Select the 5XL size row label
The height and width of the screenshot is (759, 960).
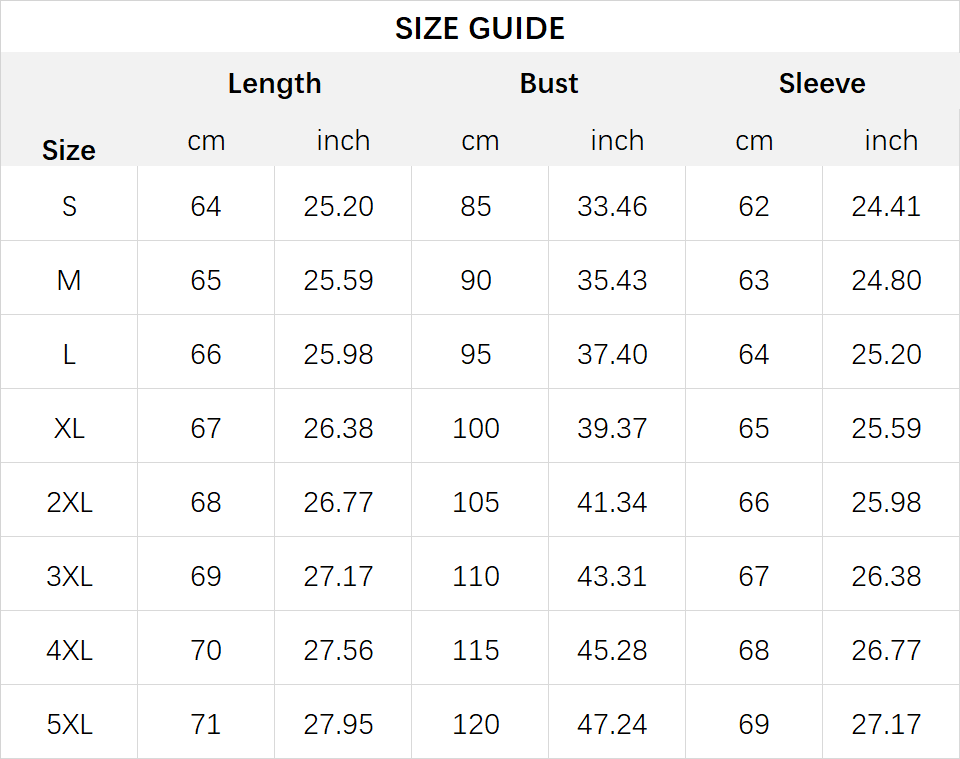[69, 725]
